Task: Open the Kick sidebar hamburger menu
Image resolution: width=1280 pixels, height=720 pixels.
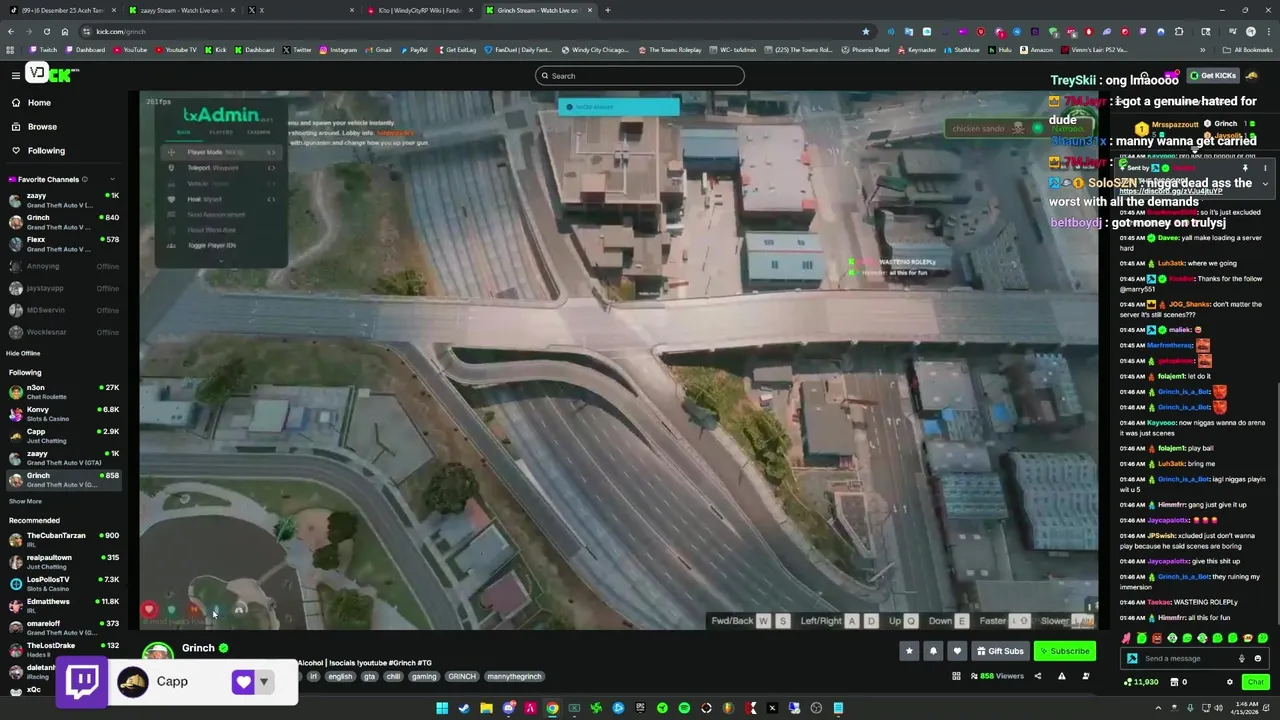Action: [15, 75]
